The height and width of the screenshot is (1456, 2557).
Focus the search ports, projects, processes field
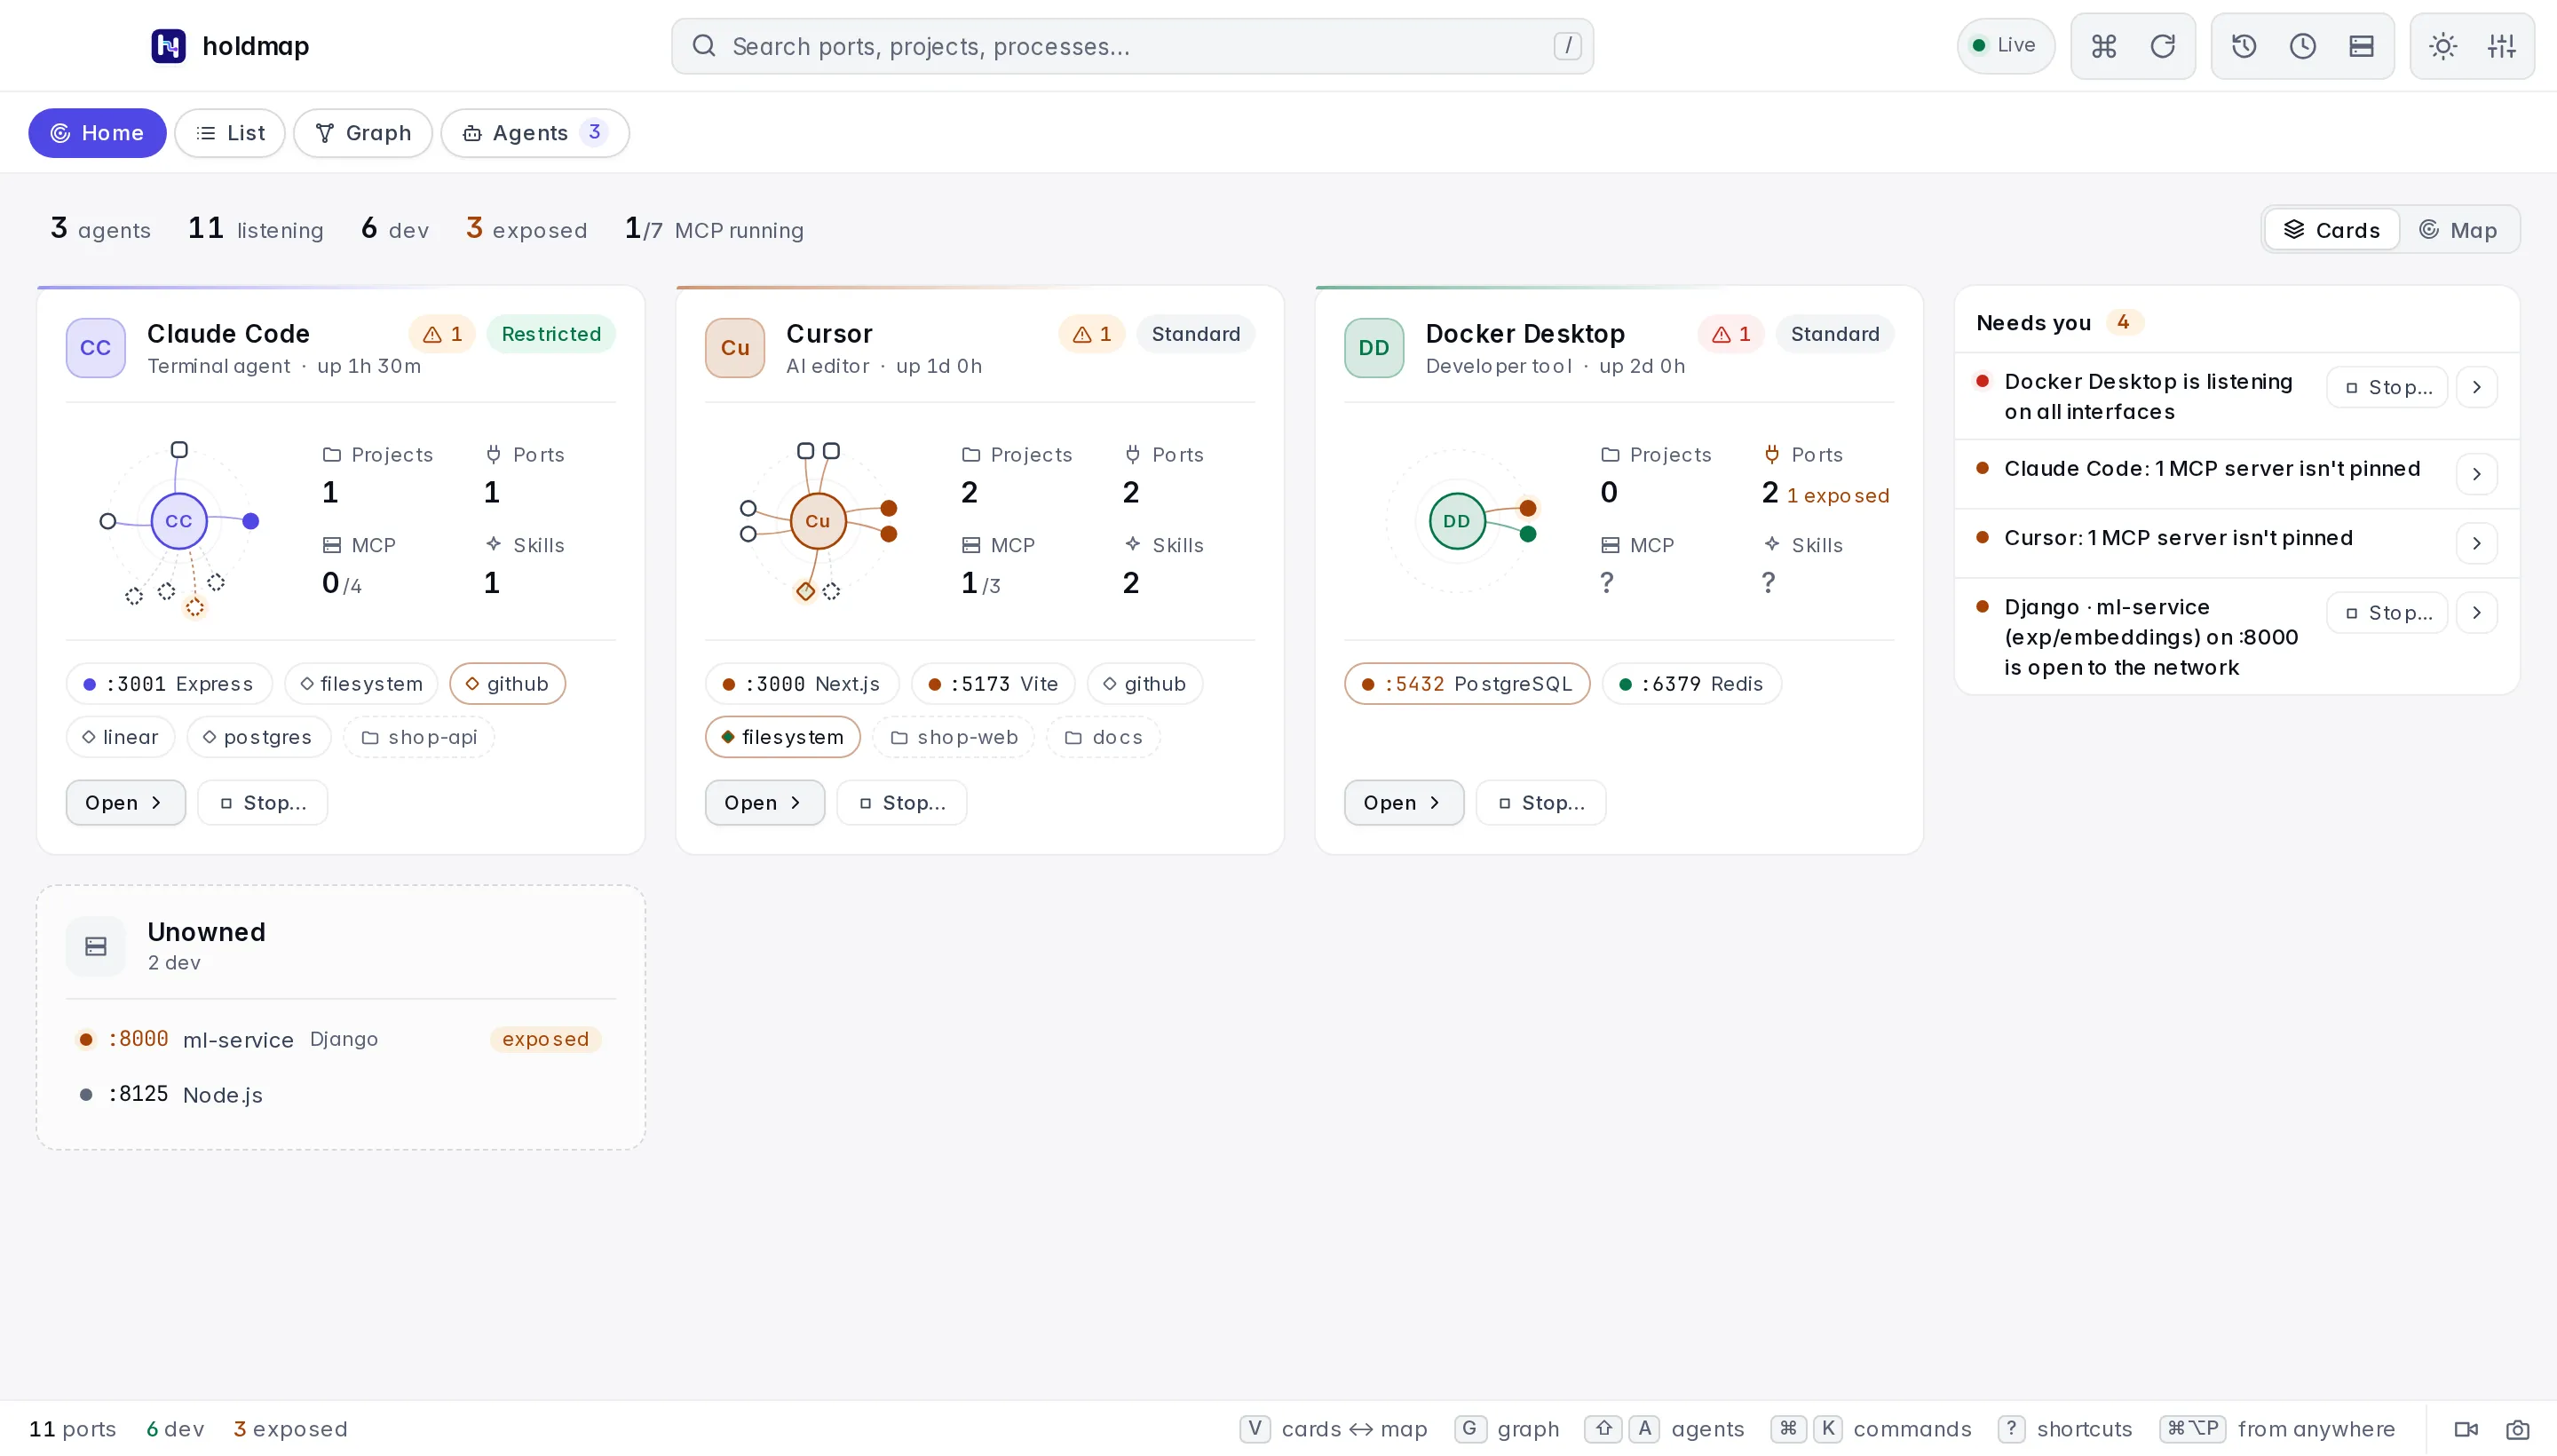pyautogui.click(x=1132, y=46)
